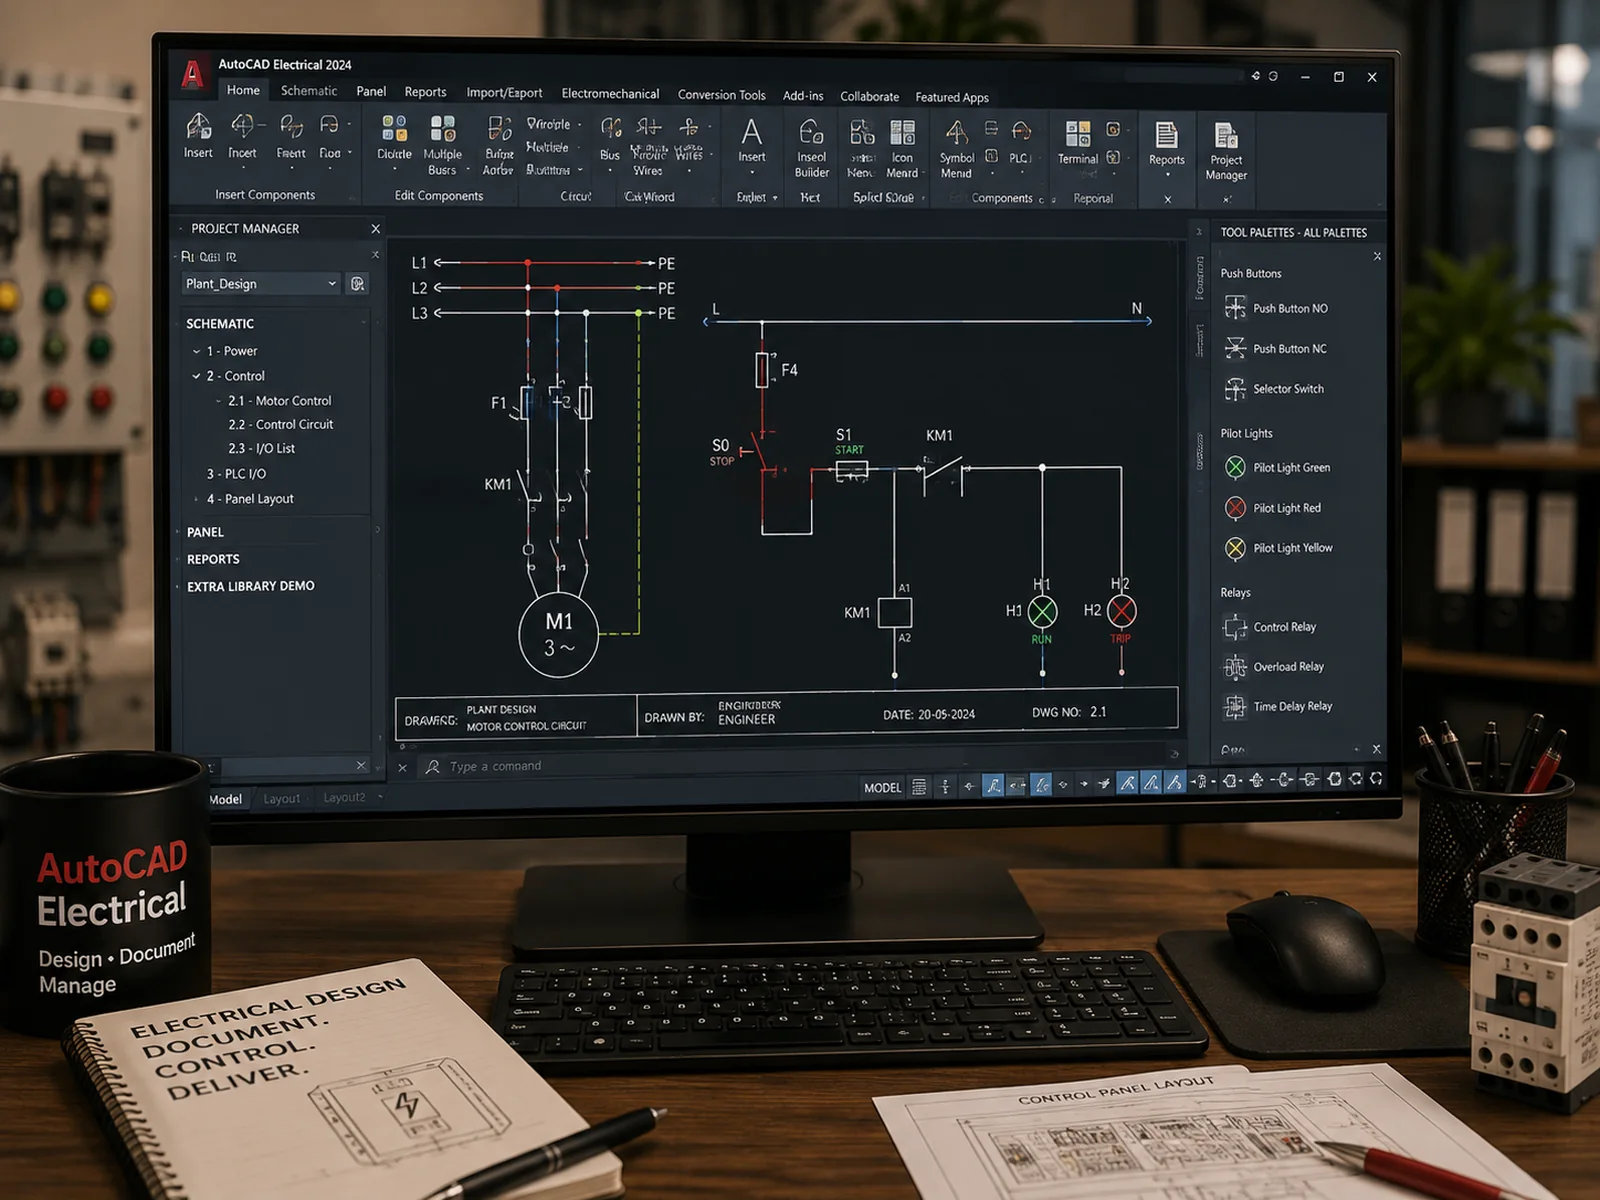This screenshot has height=1200, width=1600.
Task: Open the Collaborate ribbon tab
Action: [x=869, y=97]
